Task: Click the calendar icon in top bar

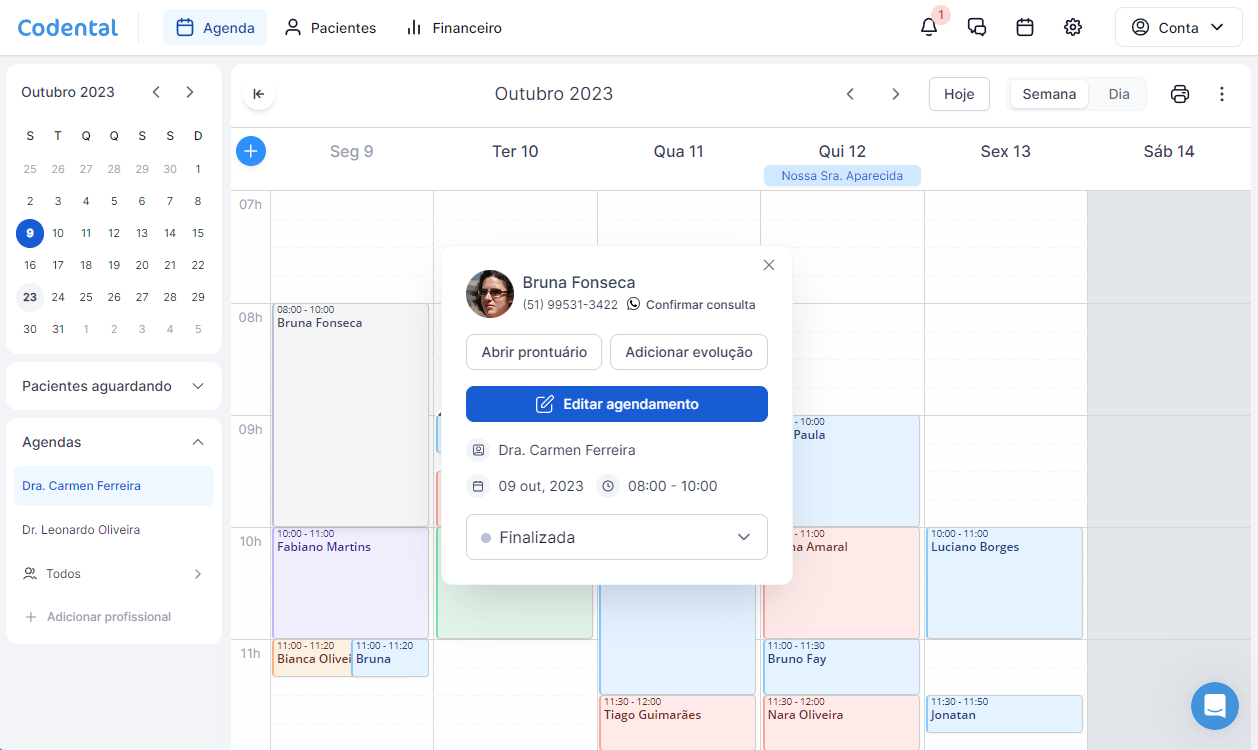Action: pyautogui.click(x=1025, y=28)
